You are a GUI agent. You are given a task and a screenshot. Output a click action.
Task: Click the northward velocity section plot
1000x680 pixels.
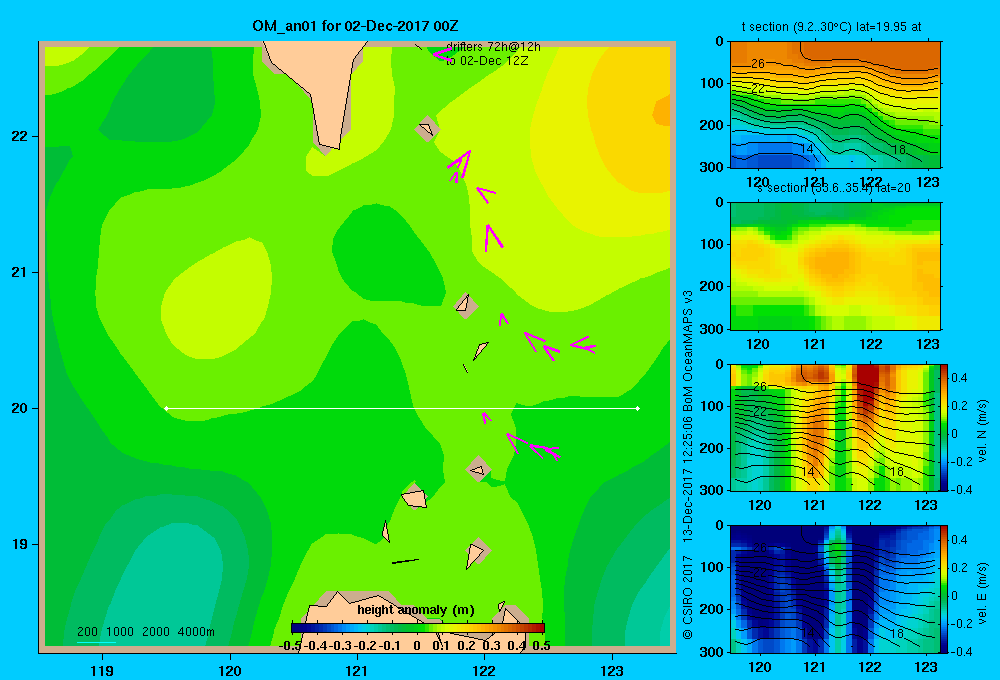pyautogui.click(x=835, y=427)
